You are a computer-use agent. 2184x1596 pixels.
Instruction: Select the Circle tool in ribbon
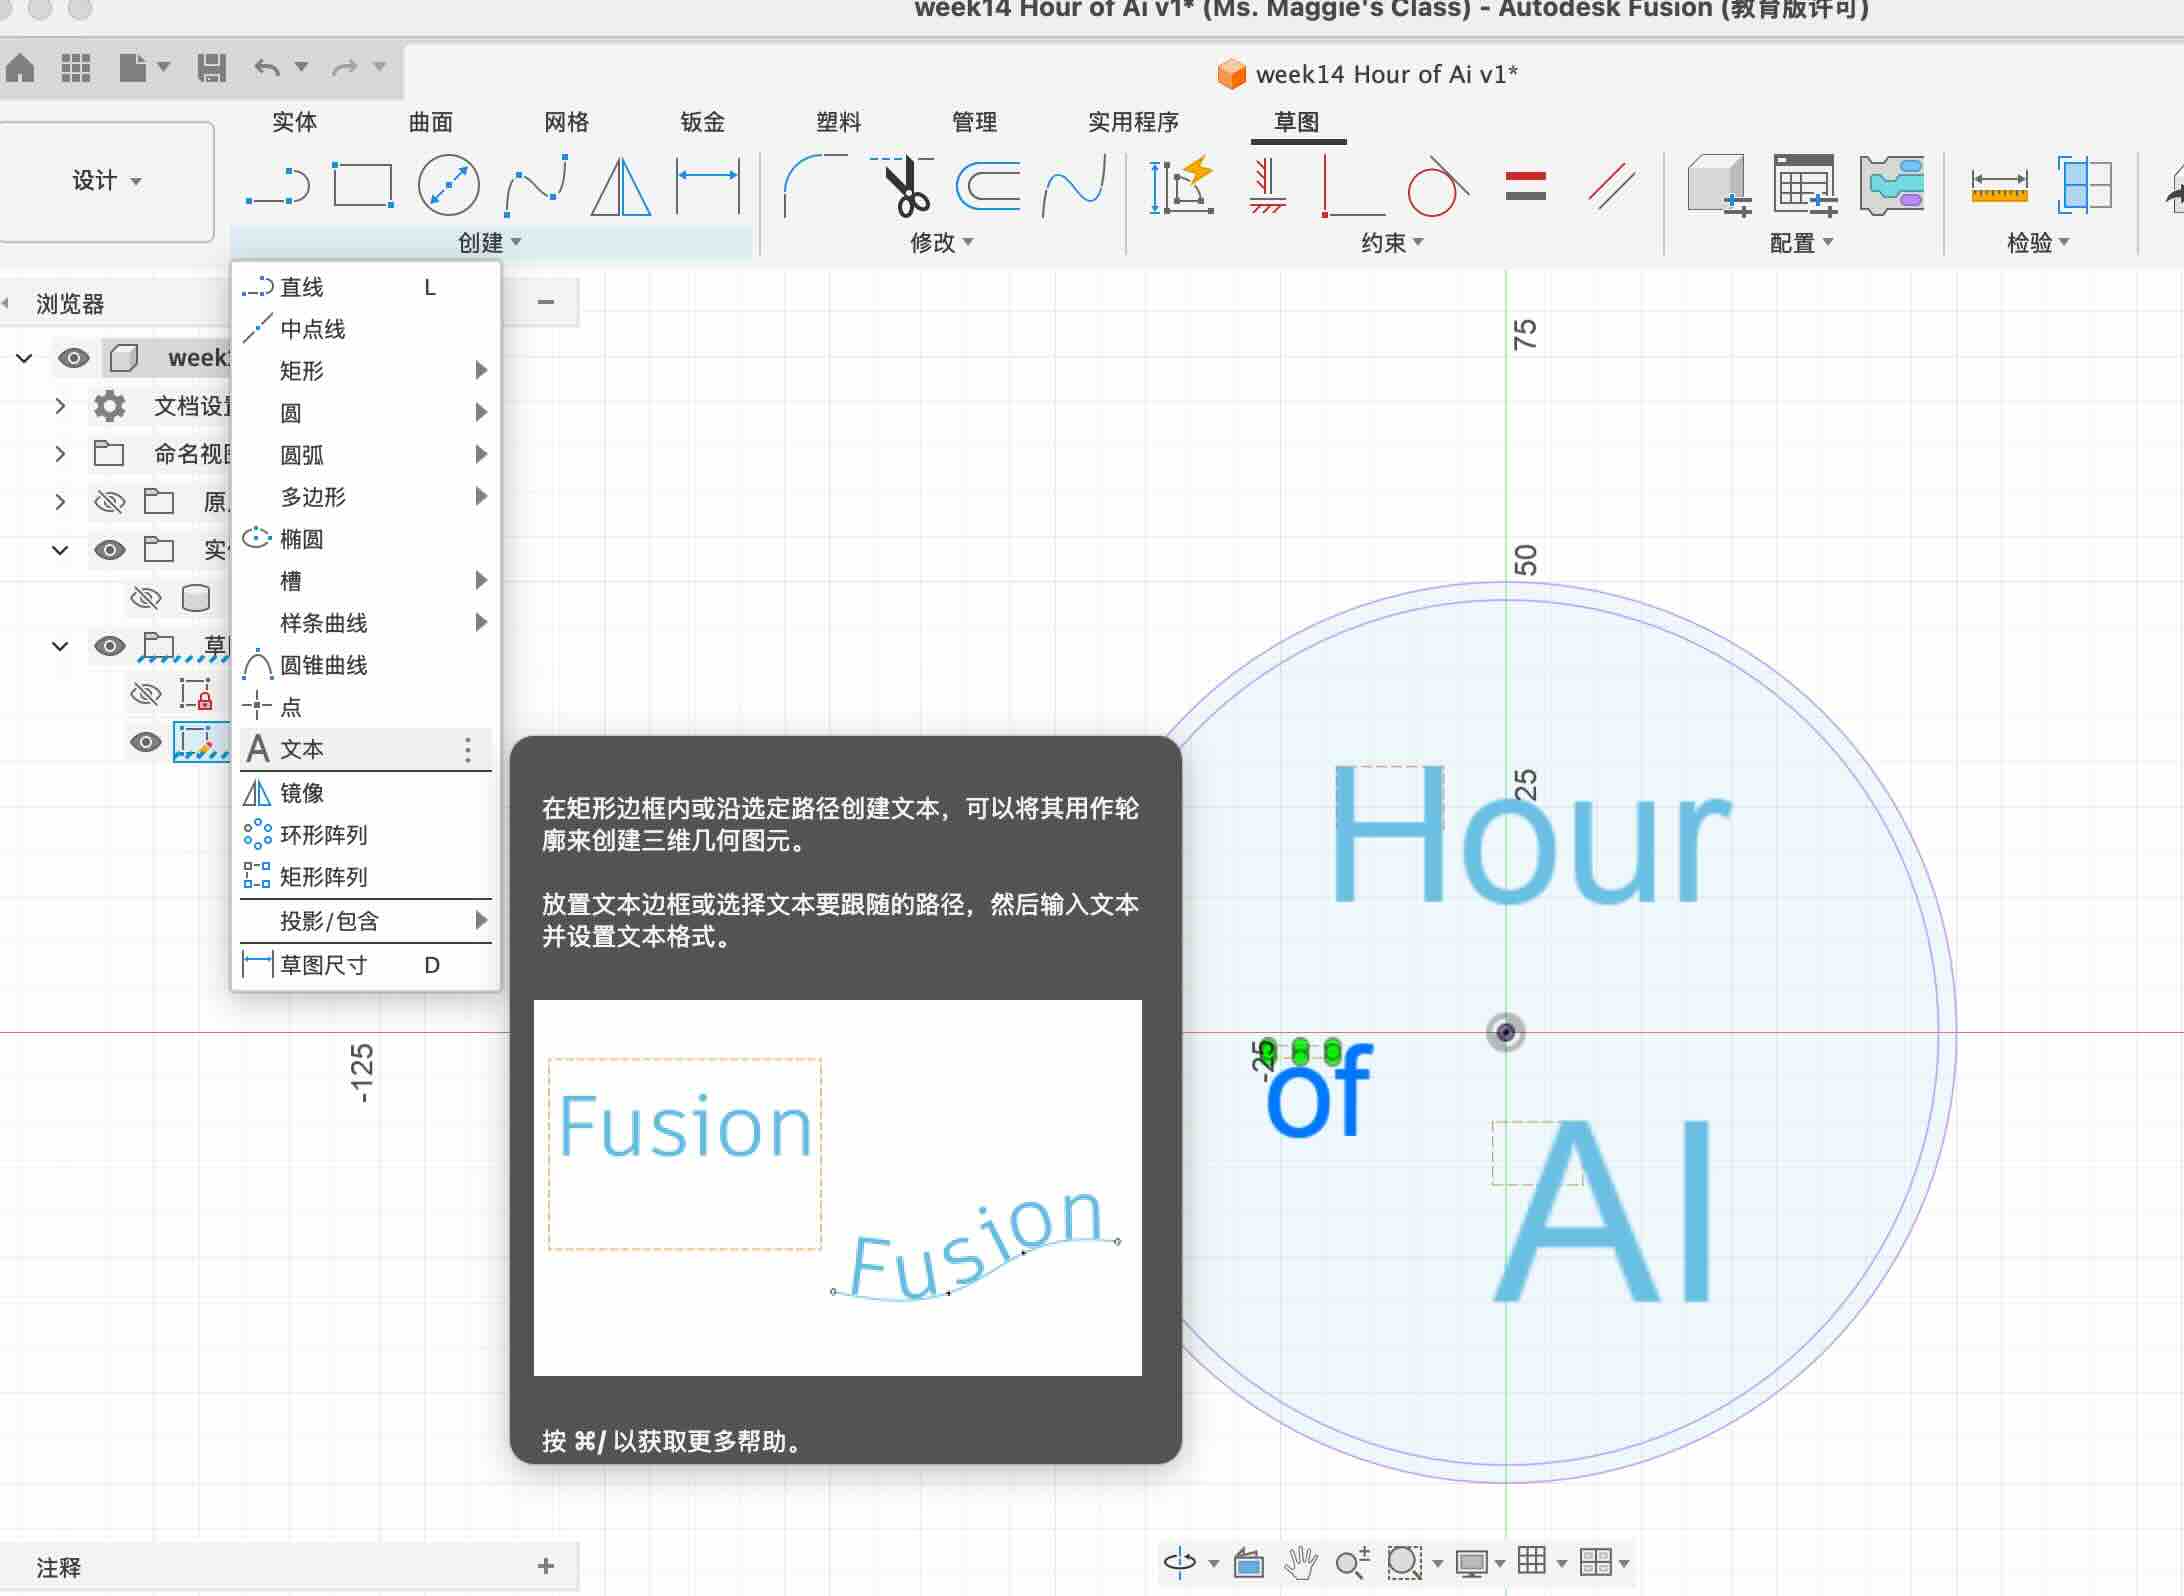(x=448, y=186)
